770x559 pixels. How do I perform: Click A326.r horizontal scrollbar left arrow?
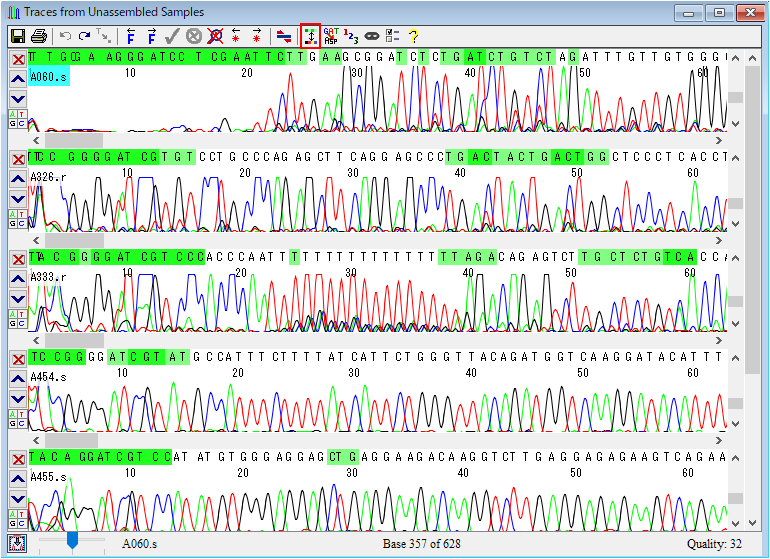[36, 240]
